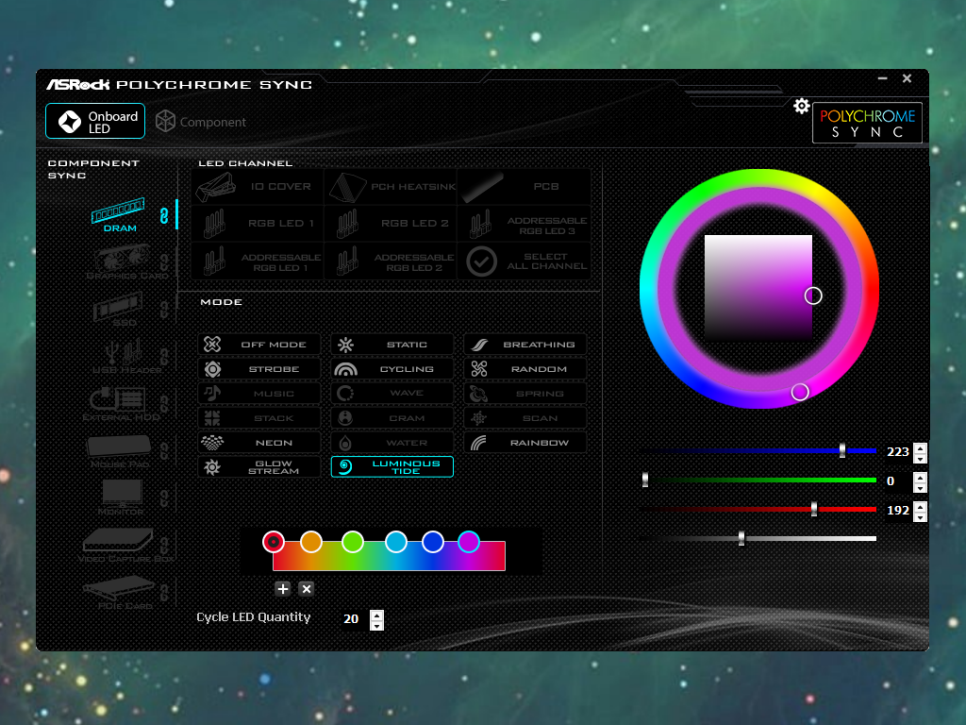Activate Scan lighting mode
The width and height of the screenshot is (966, 725).
525,418
